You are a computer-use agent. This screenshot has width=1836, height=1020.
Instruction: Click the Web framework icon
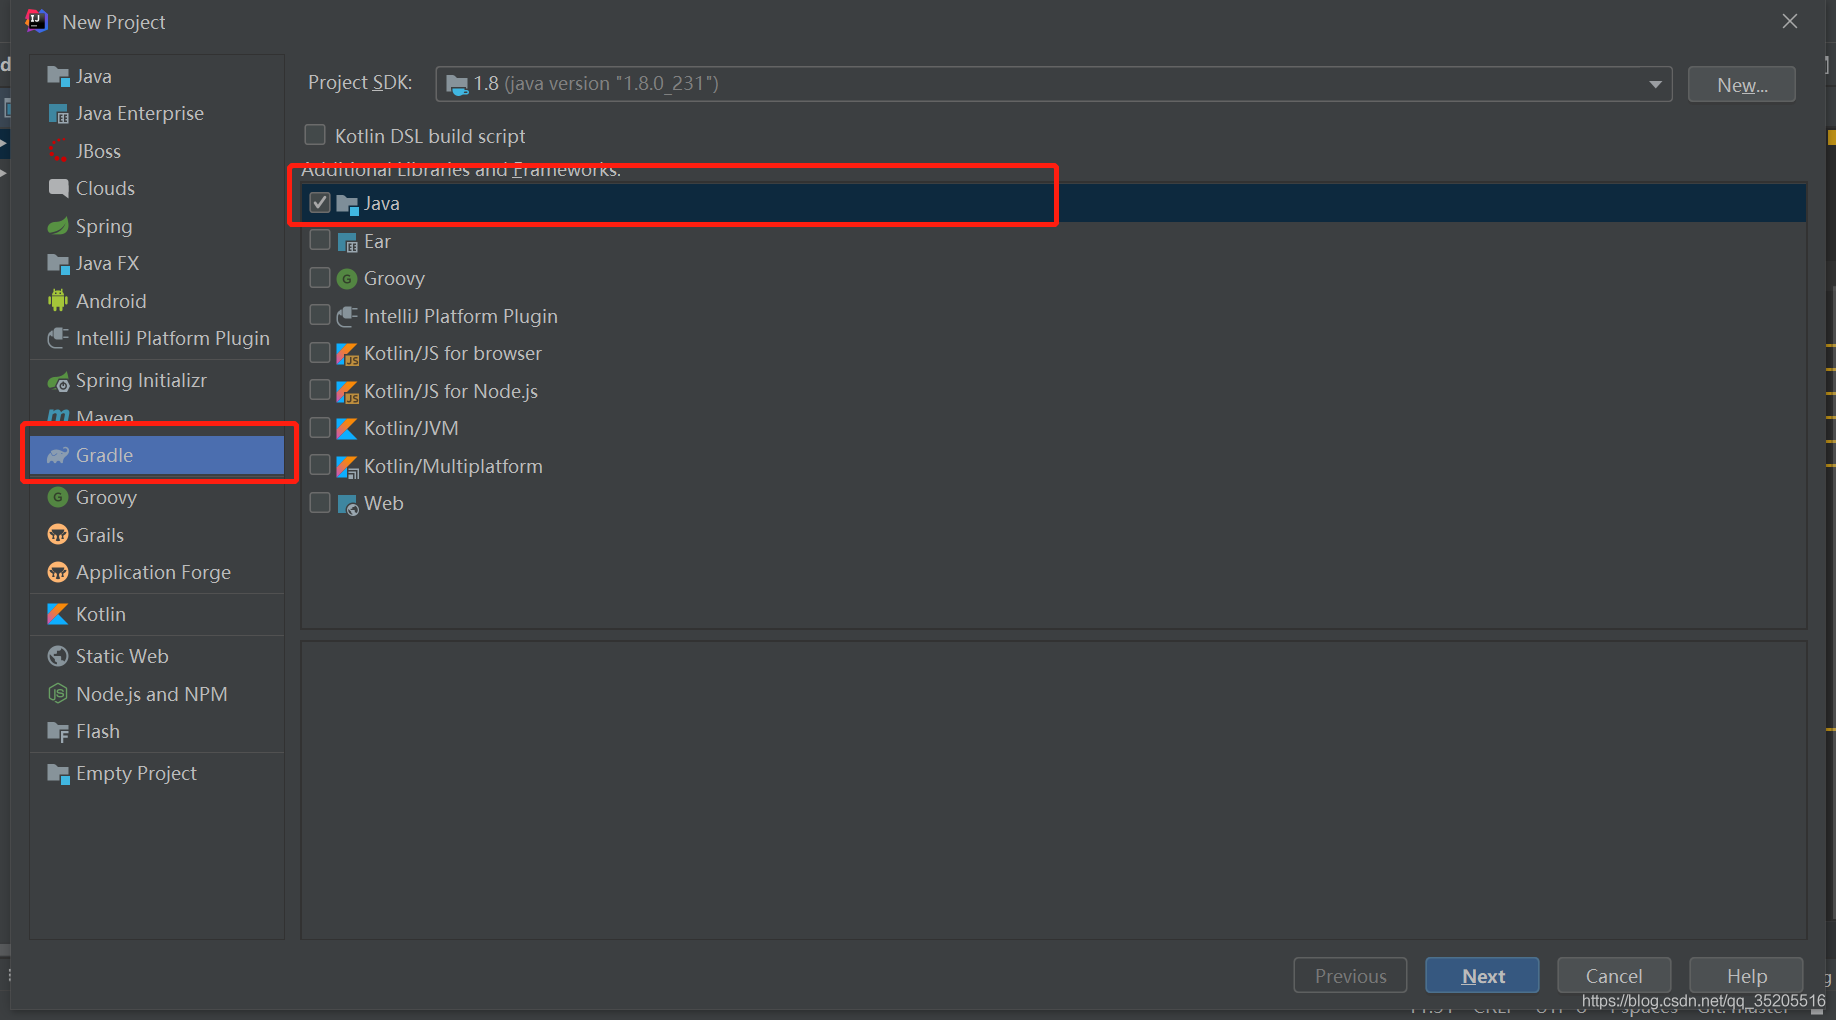347,504
